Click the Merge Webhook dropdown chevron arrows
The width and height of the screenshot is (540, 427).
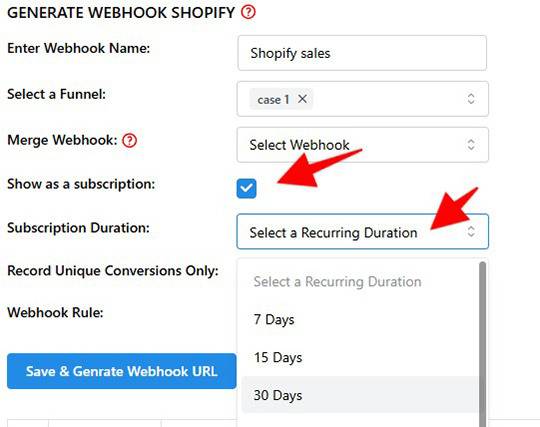coord(471,145)
